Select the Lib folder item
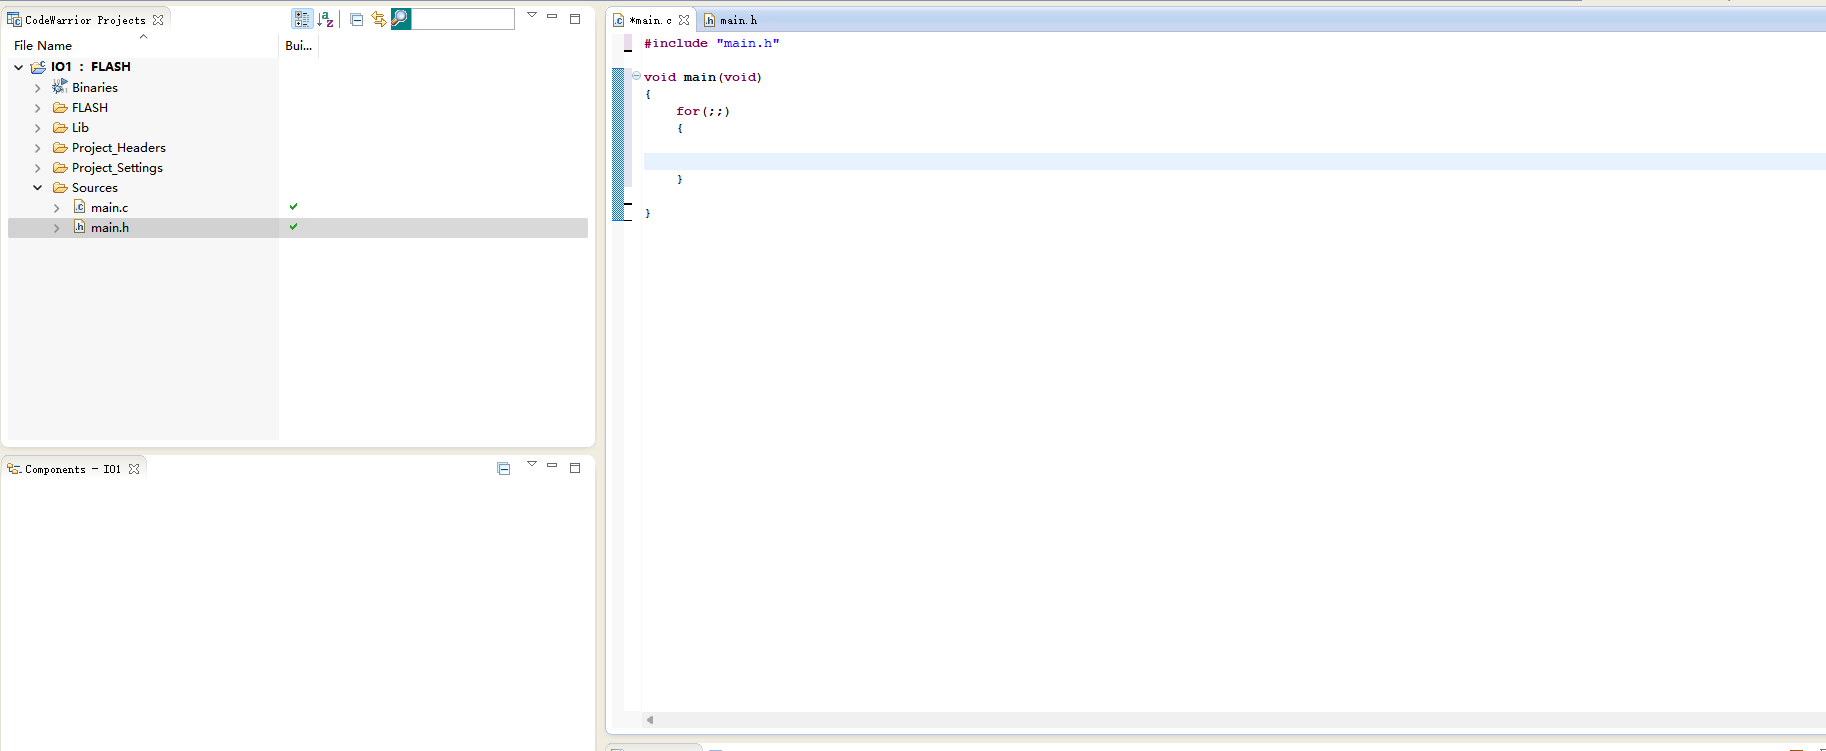This screenshot has width=1826, height=751. point(80,128)
